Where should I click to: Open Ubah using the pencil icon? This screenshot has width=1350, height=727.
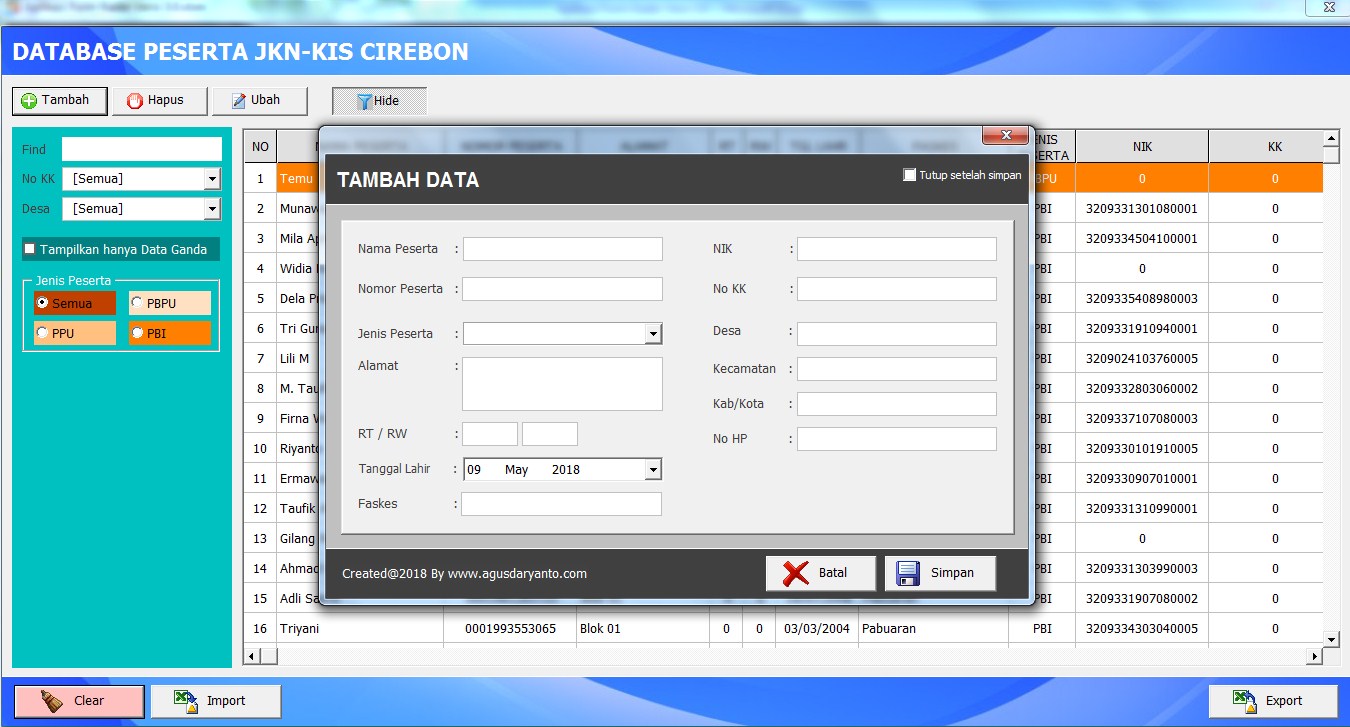(238, 100)
